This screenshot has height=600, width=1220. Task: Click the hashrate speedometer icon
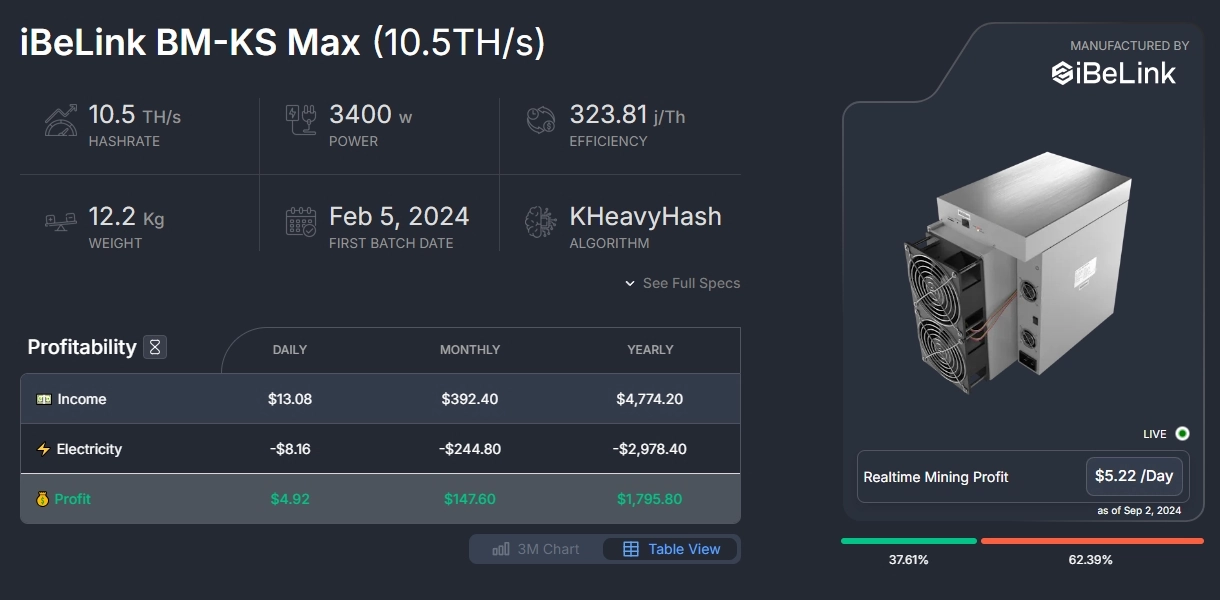click(x=61, y=120)
